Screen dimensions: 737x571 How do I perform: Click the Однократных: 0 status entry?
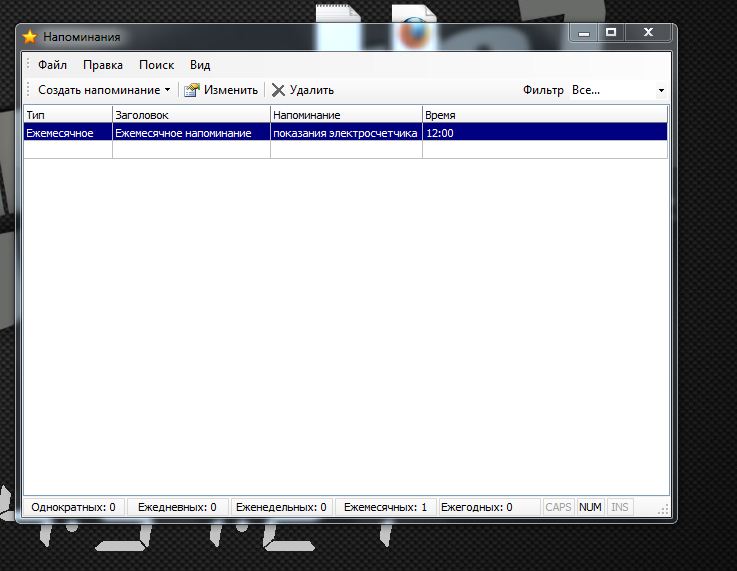click(73, 507)
